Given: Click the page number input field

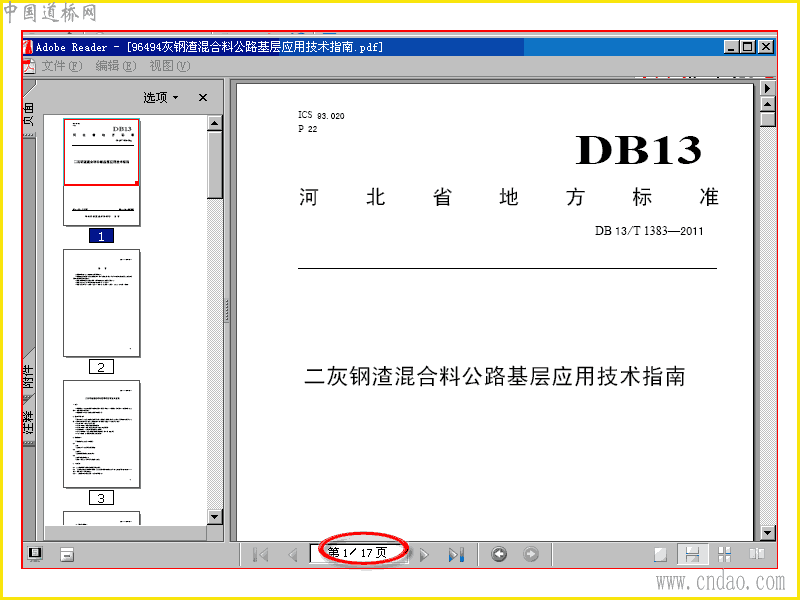Looking at the screenshot, I should tap(359, 553).
